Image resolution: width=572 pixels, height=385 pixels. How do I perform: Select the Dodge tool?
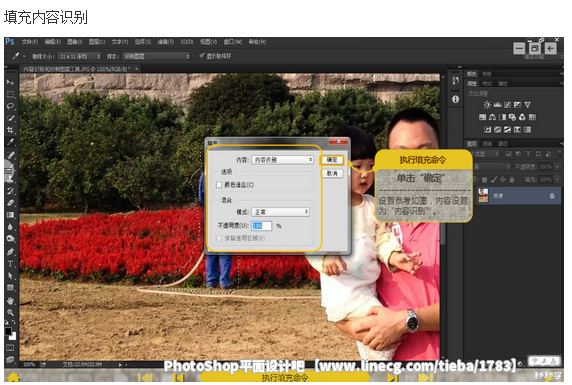click(x=10, y=239)
